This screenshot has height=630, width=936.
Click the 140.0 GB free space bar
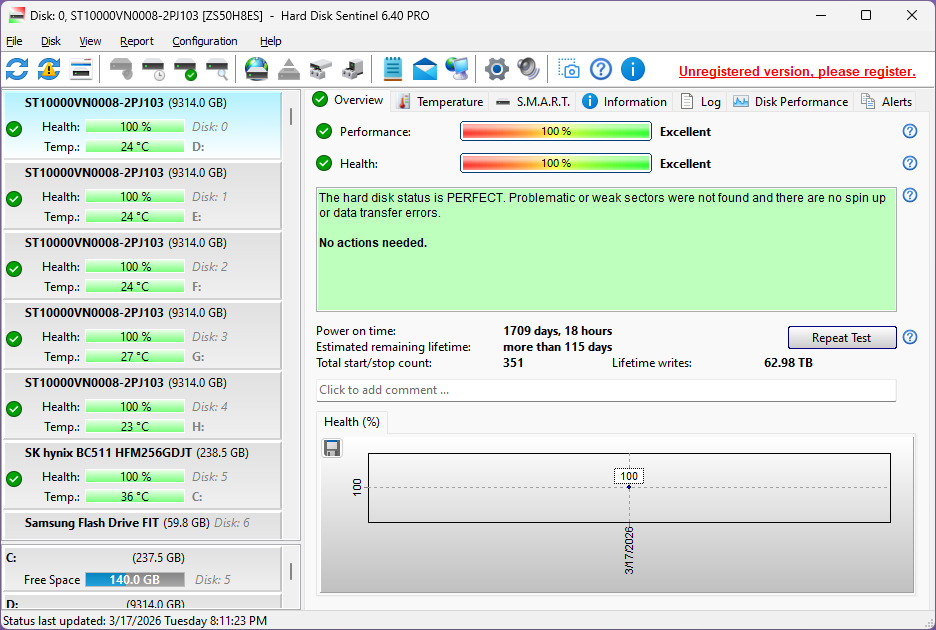pos(135,580)
